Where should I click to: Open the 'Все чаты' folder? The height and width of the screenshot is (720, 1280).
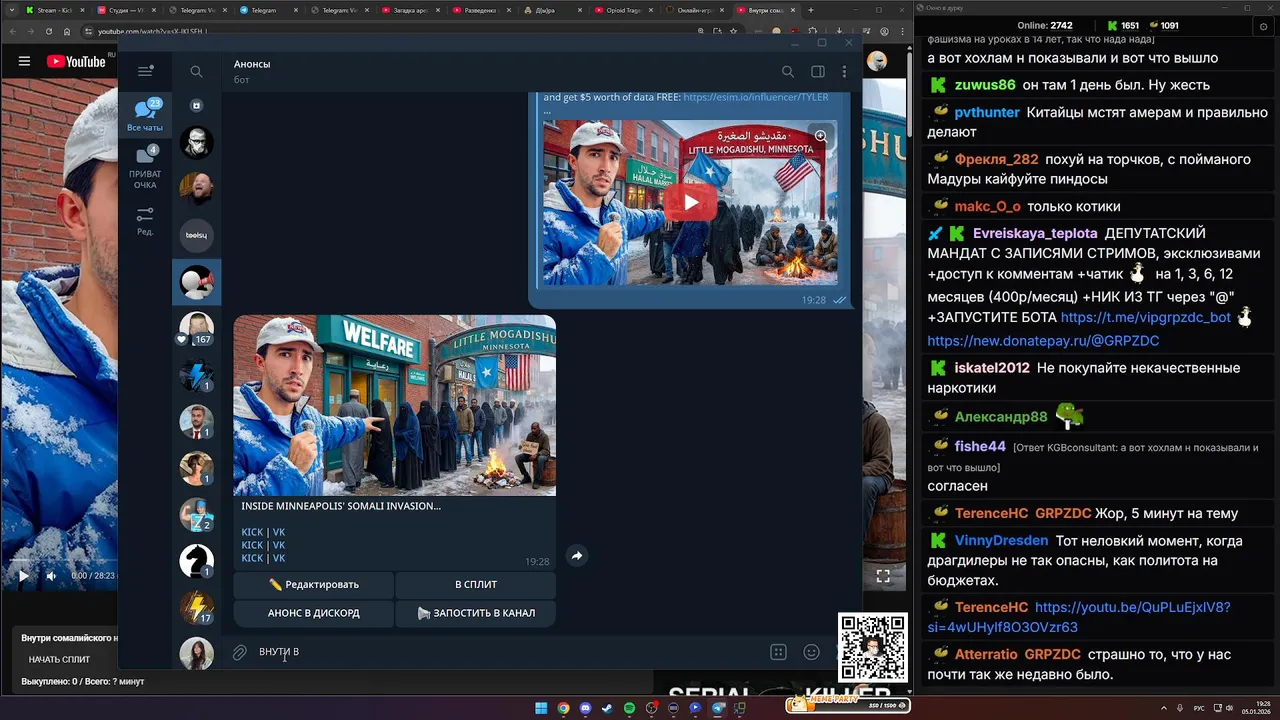(145, 114)
